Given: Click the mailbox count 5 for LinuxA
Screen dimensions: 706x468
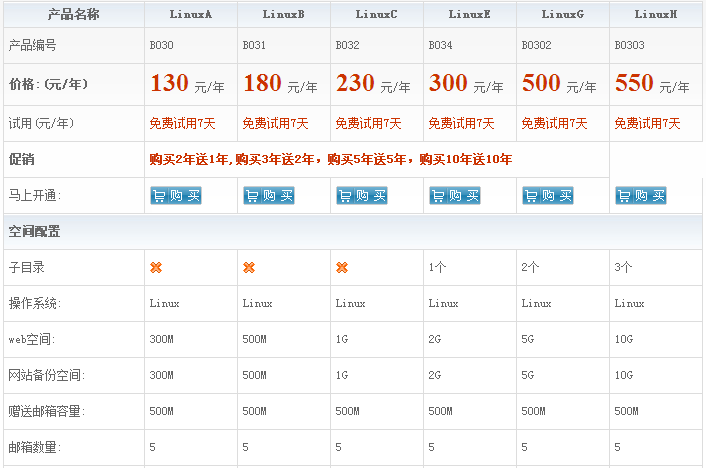Looking at the screenshot, I should pyautogui.click(x=153, y=447).
